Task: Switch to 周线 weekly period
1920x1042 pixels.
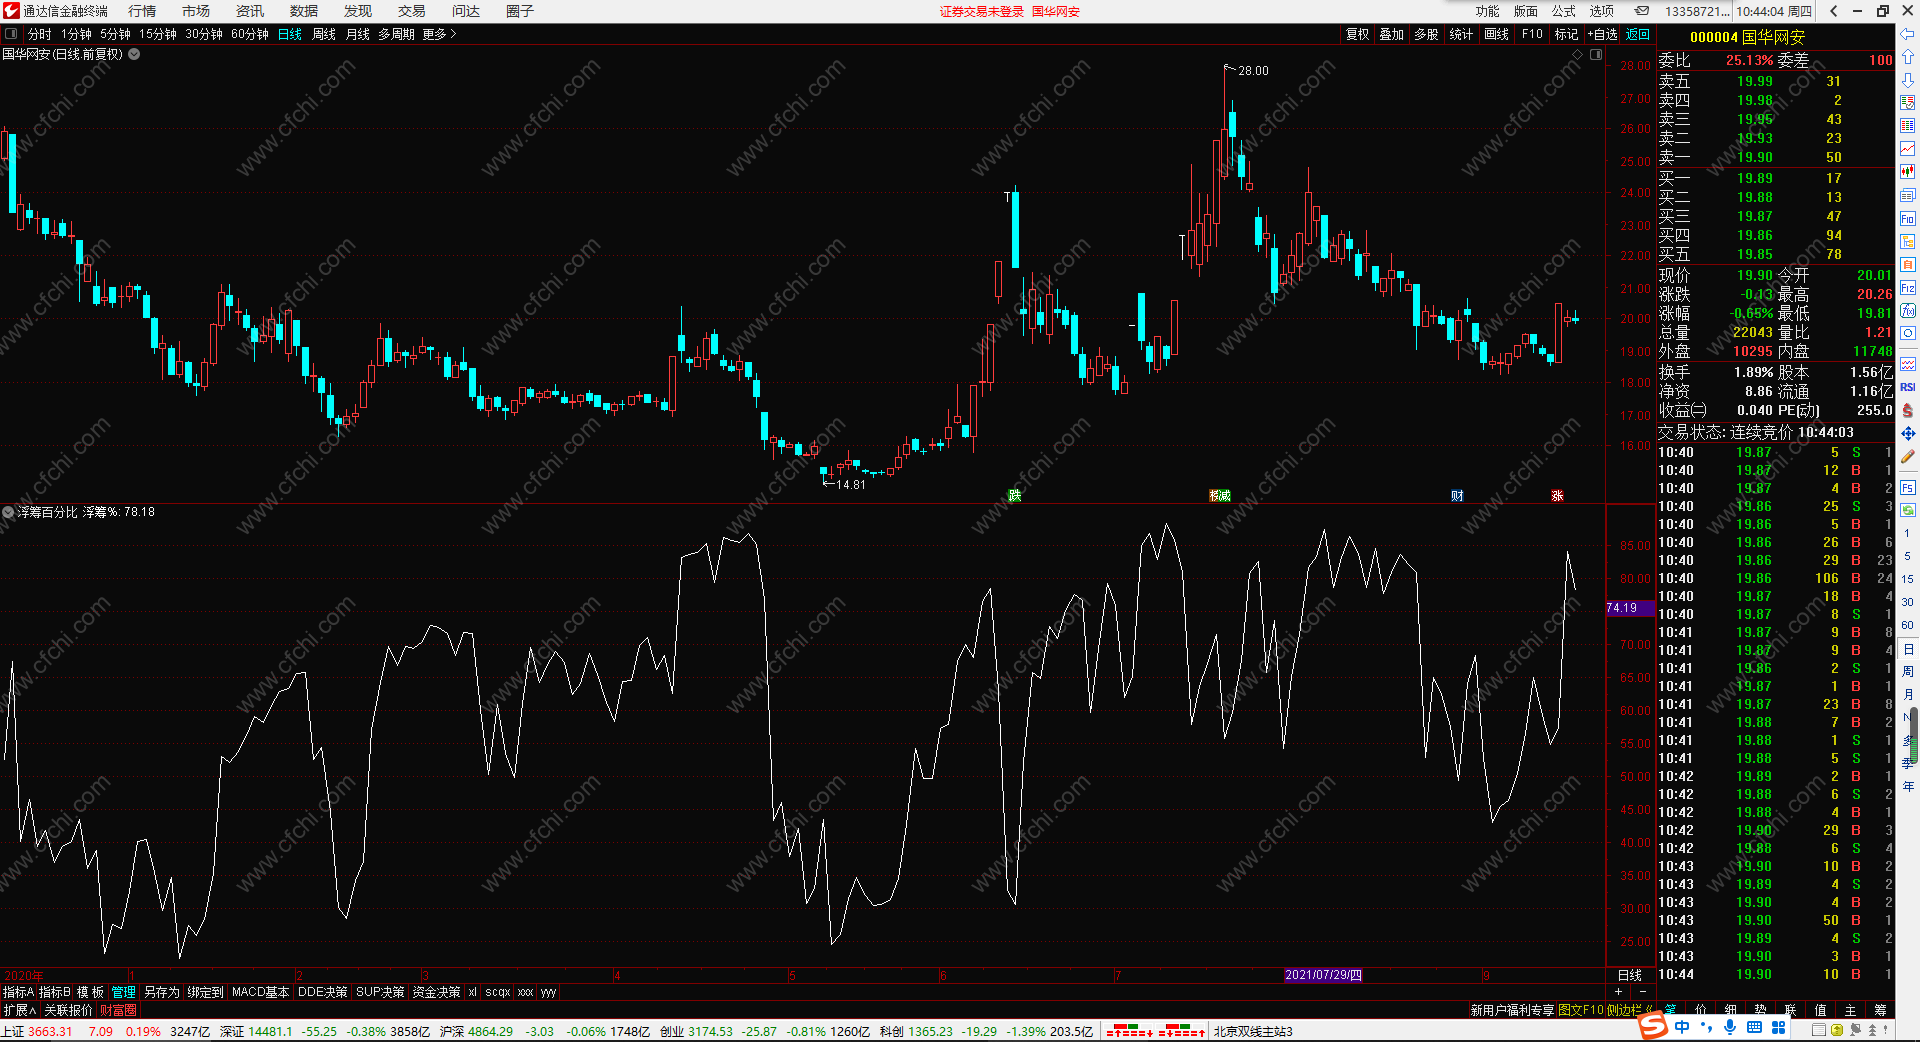Action: point(324,34)
